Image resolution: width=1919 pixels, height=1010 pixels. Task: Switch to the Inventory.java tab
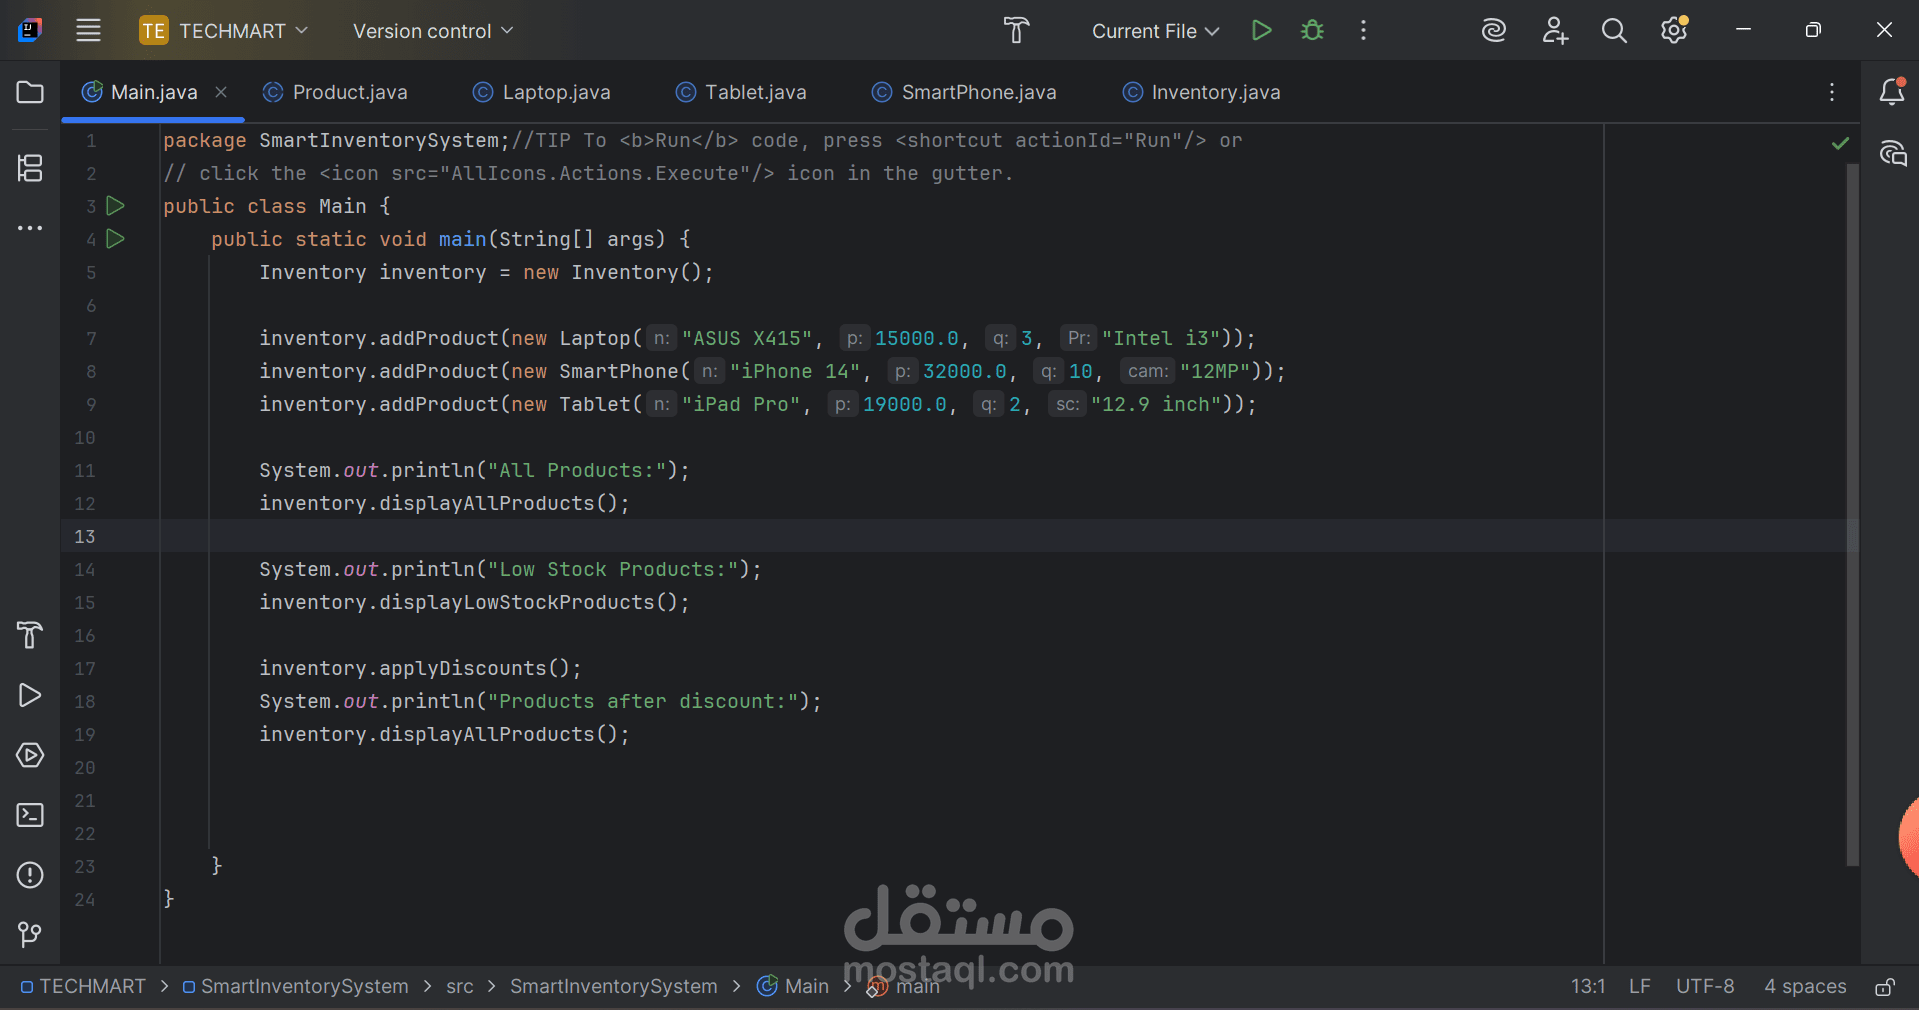(1201, 92)
